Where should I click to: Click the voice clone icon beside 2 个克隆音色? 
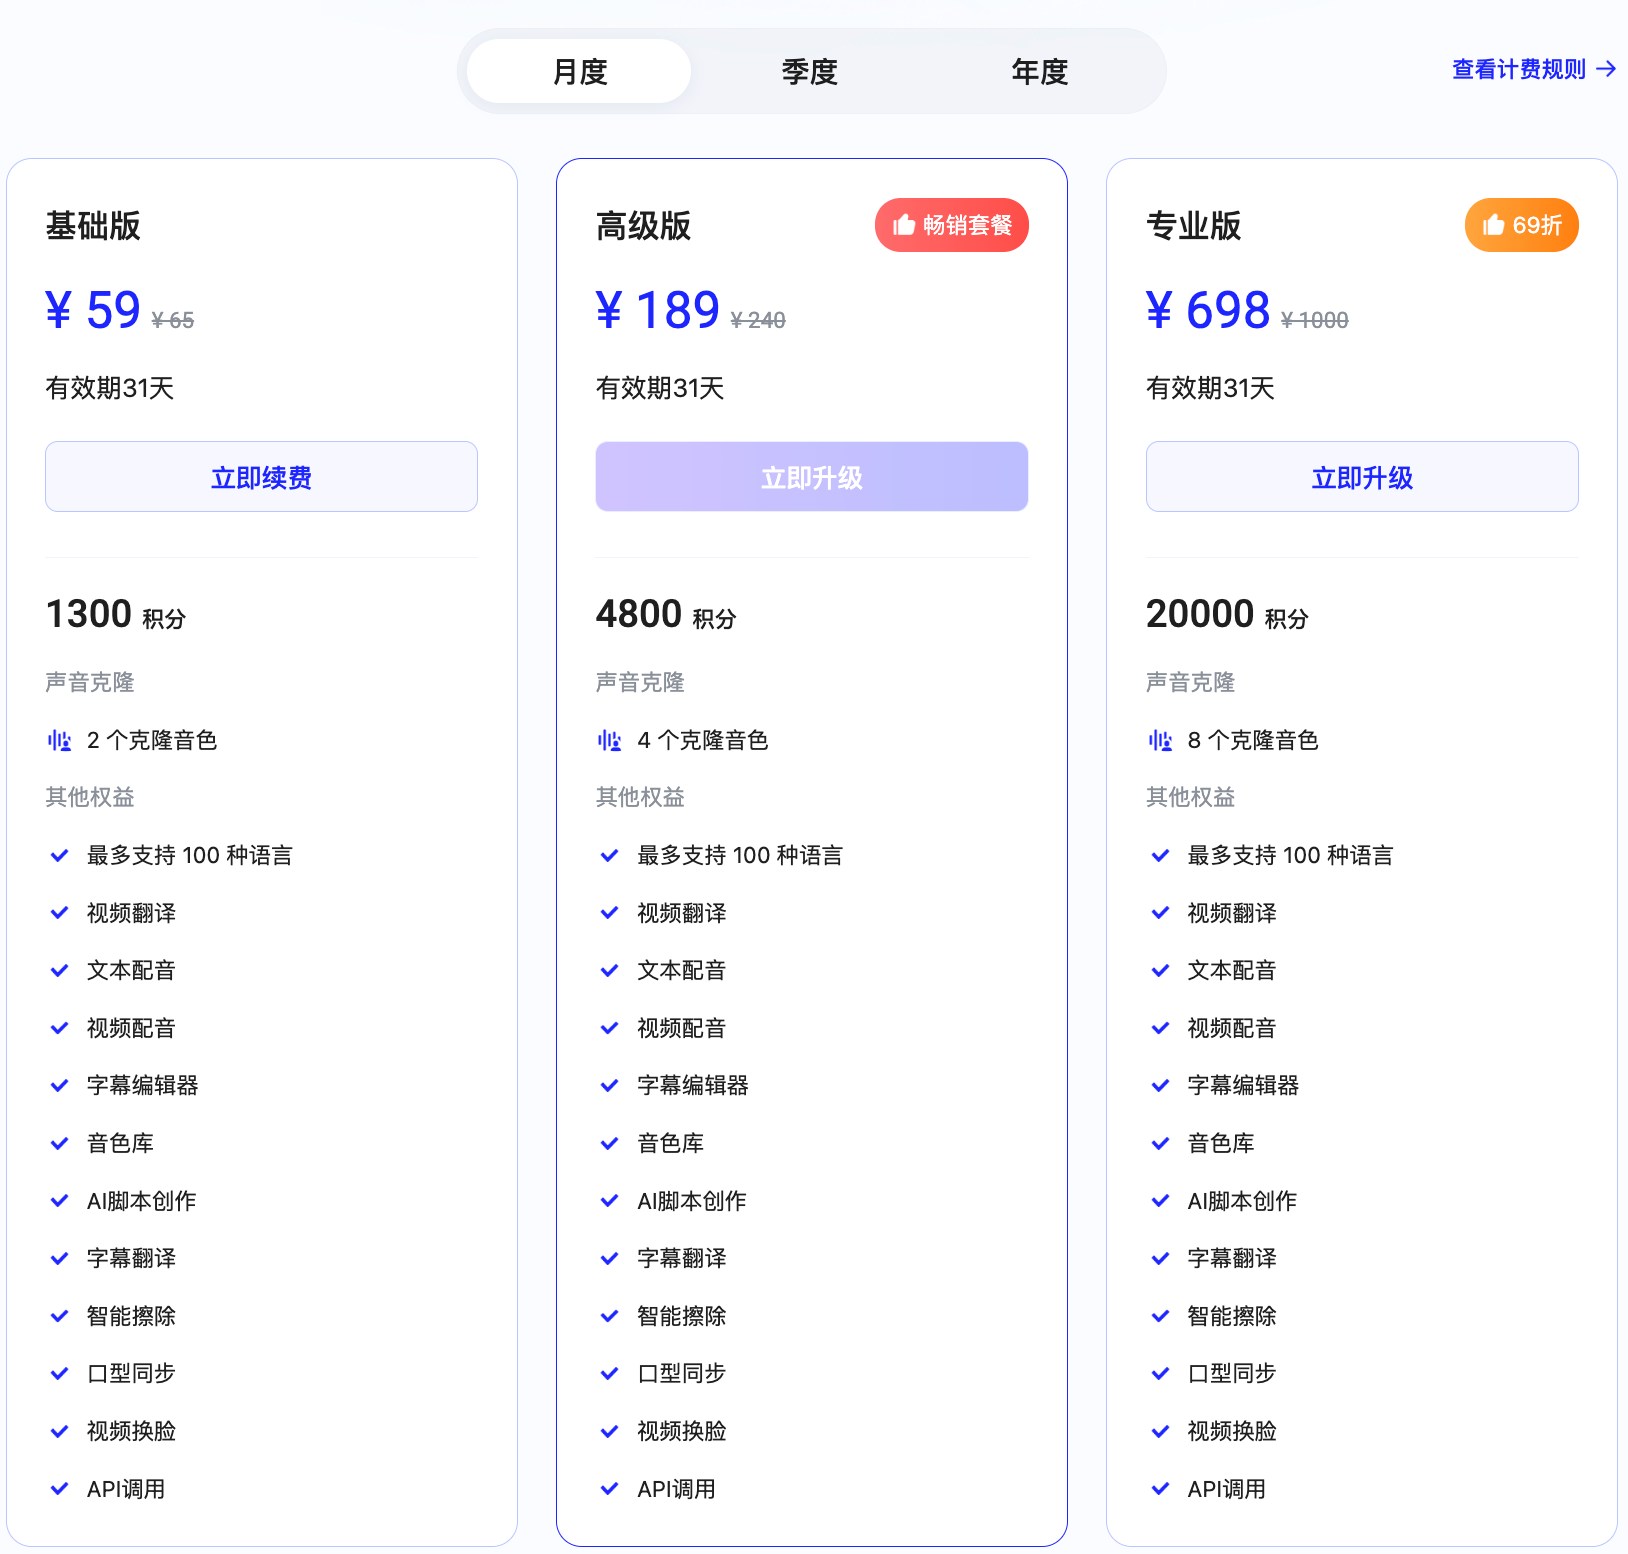[59, 741]
